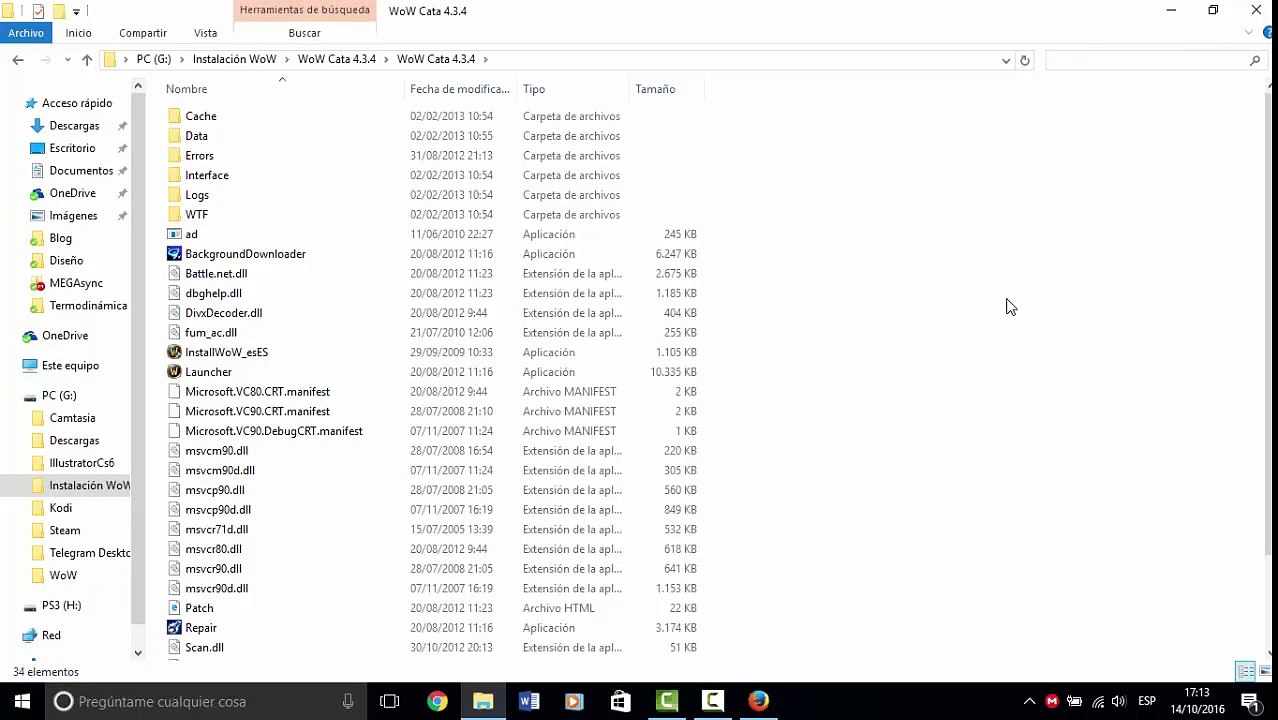This screenshot has height=720, width=1278.
Task: Select the Errors folder icon
Action: [x=174, y=156]
